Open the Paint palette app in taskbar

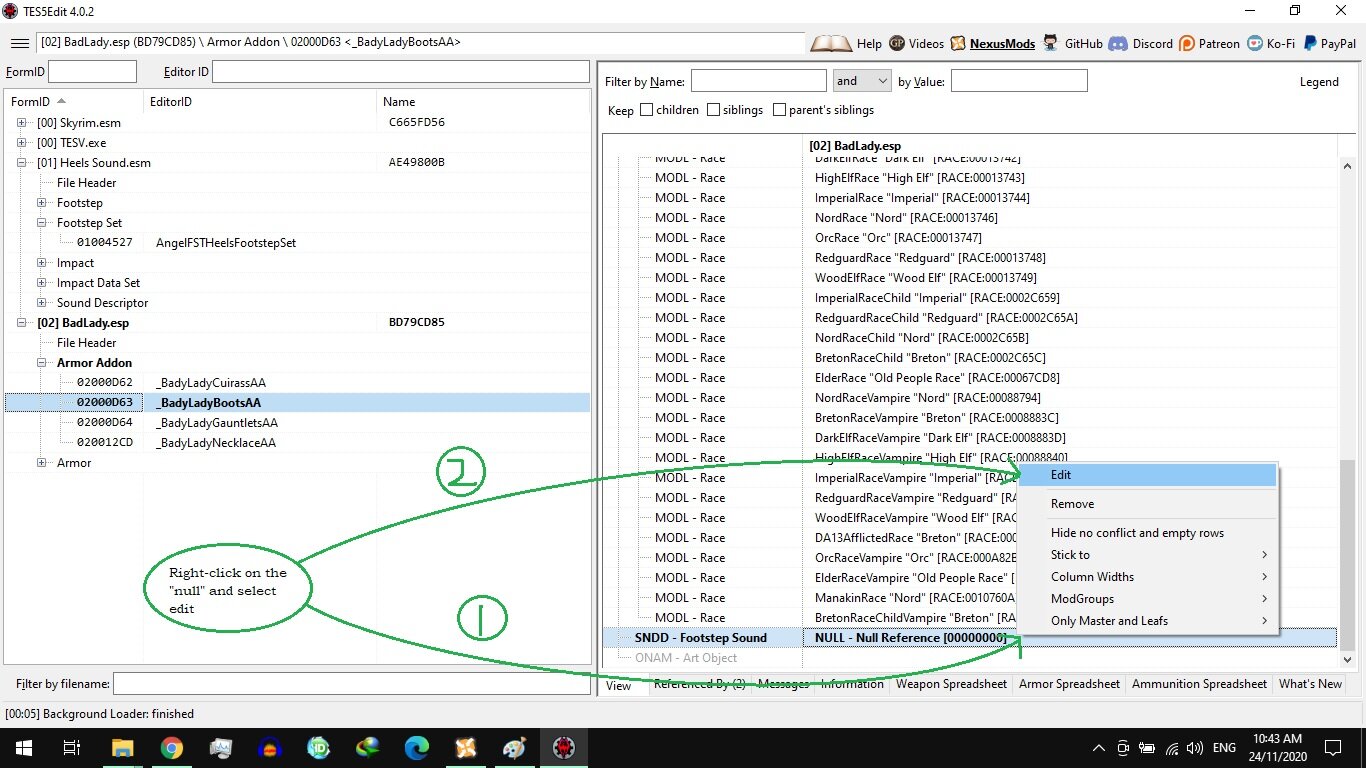click(x=514, y=748)
